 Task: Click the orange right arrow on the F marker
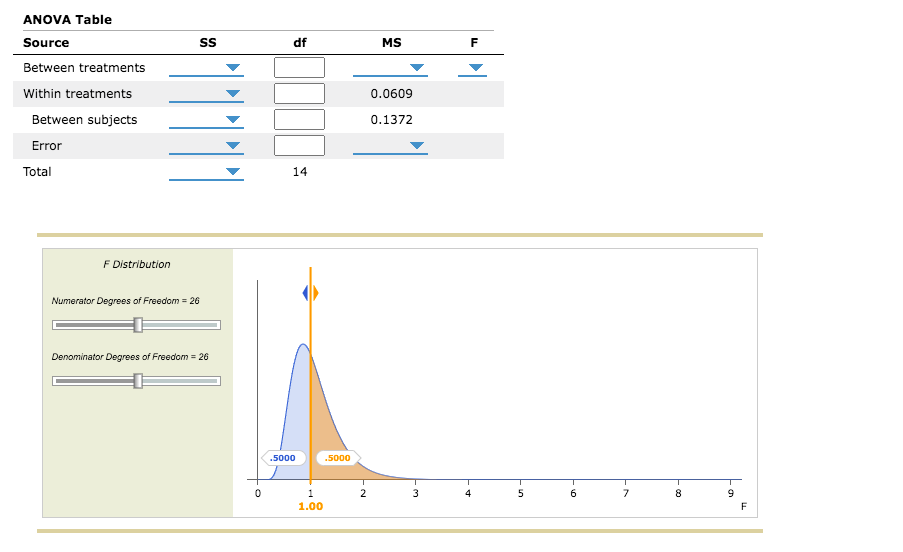pyautogui.click(x=316, y=293)
